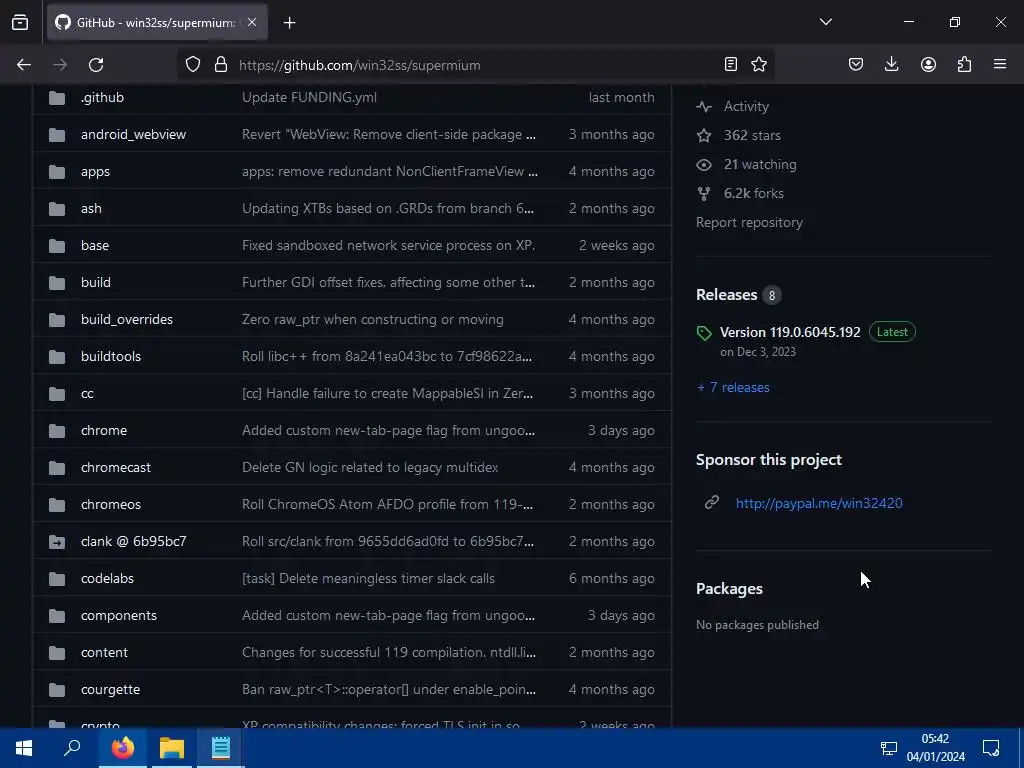Image resolution: width=1024 pixels, height=768 pixels.
Task: Click the folder icon beside chromeos
Action: [x=57, y=505]
